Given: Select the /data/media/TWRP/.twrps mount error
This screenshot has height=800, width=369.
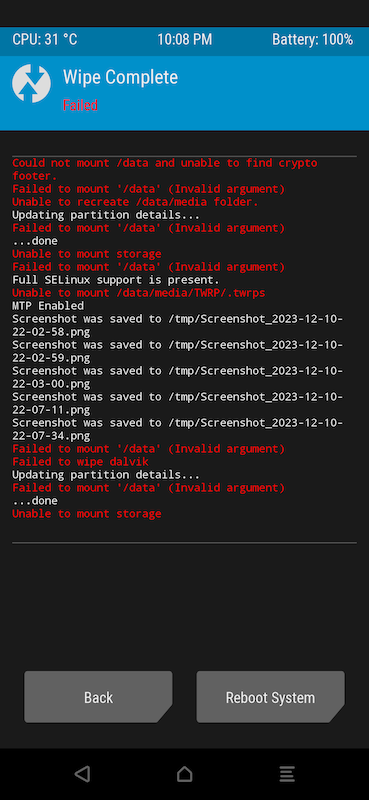Looking at the screenshot, I should [139, 293].
